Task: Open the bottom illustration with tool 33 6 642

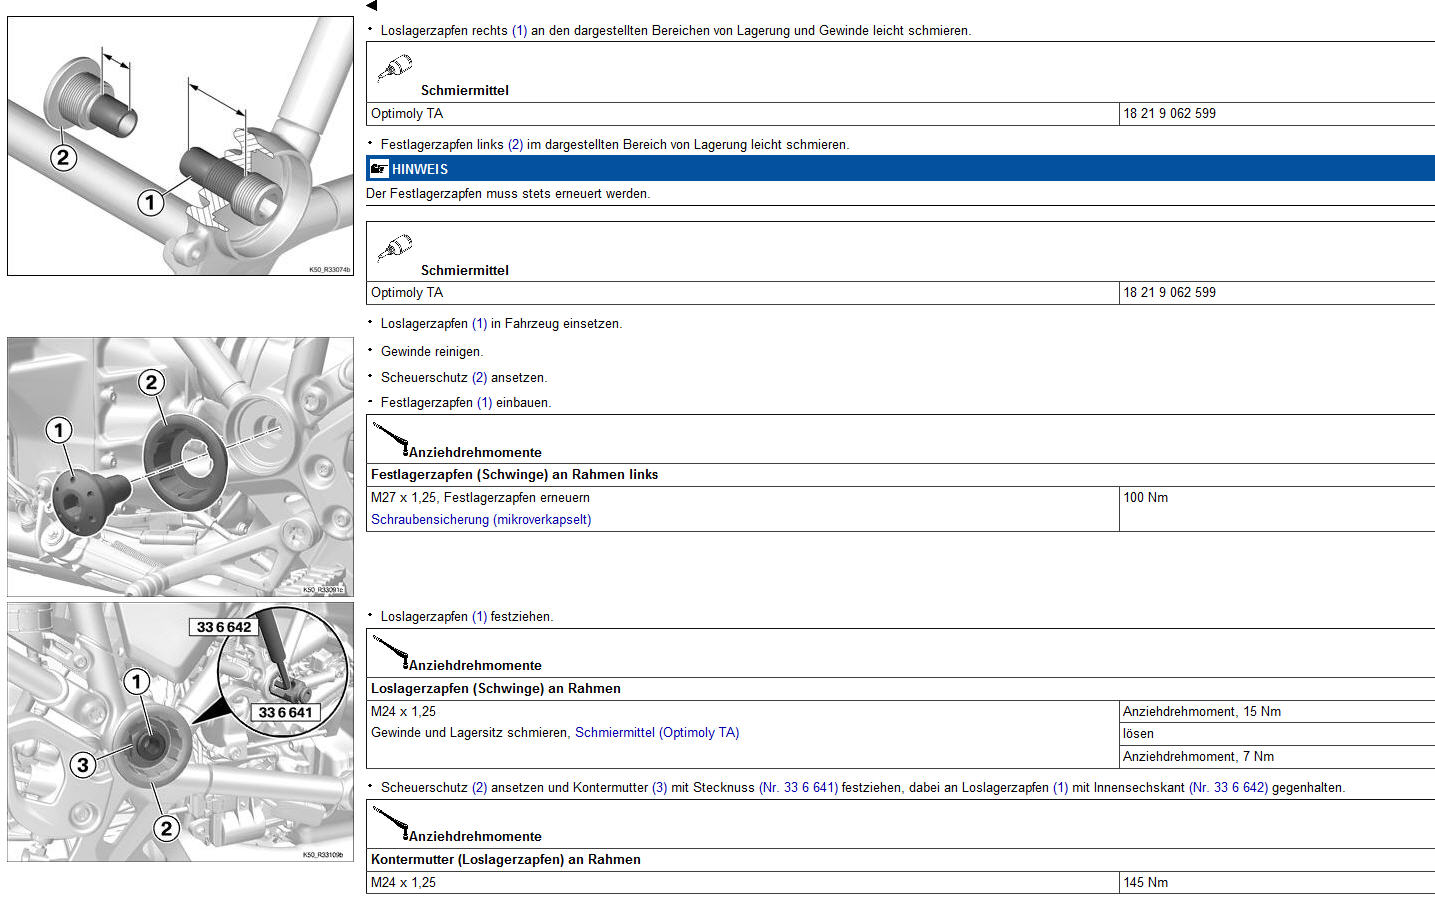Action: [180, 731]
